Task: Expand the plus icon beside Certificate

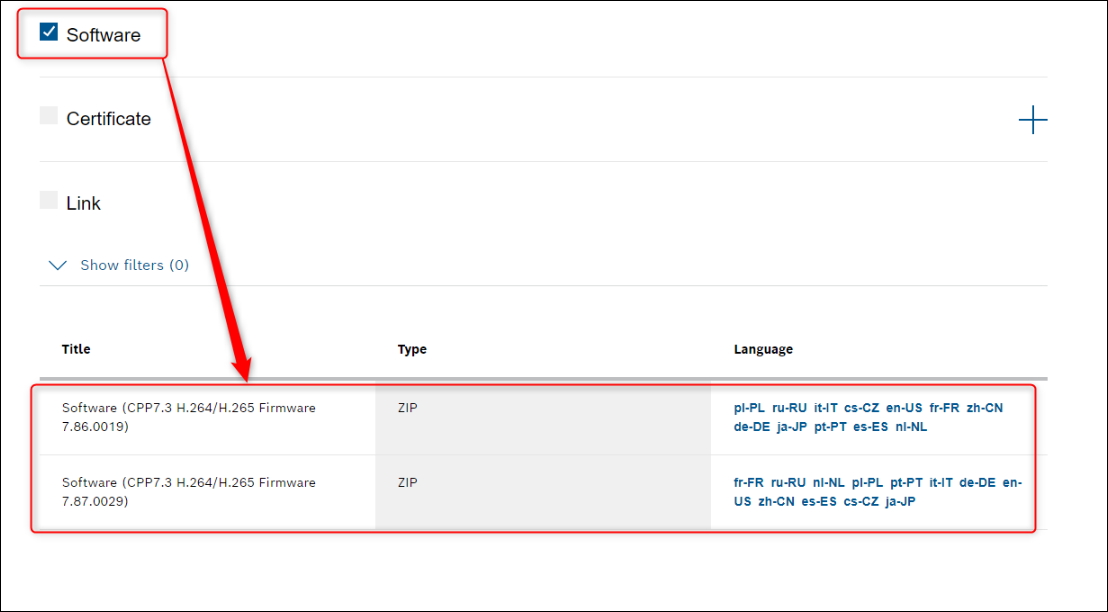Action: coord(1032,121)
